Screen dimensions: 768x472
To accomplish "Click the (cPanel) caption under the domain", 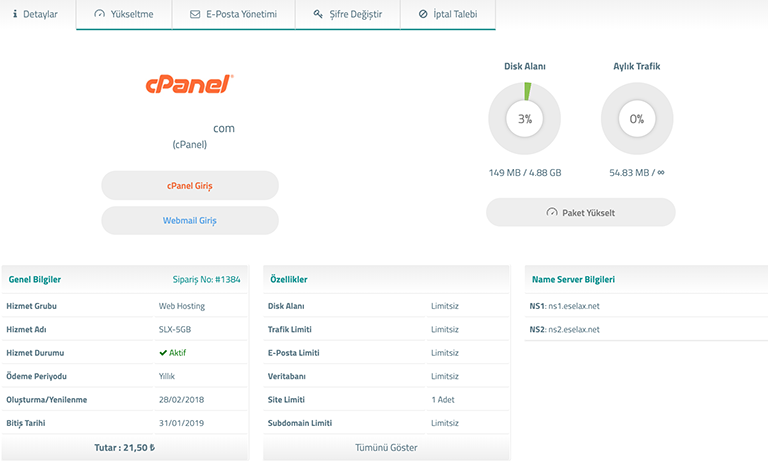I will [x=190, y=144].
